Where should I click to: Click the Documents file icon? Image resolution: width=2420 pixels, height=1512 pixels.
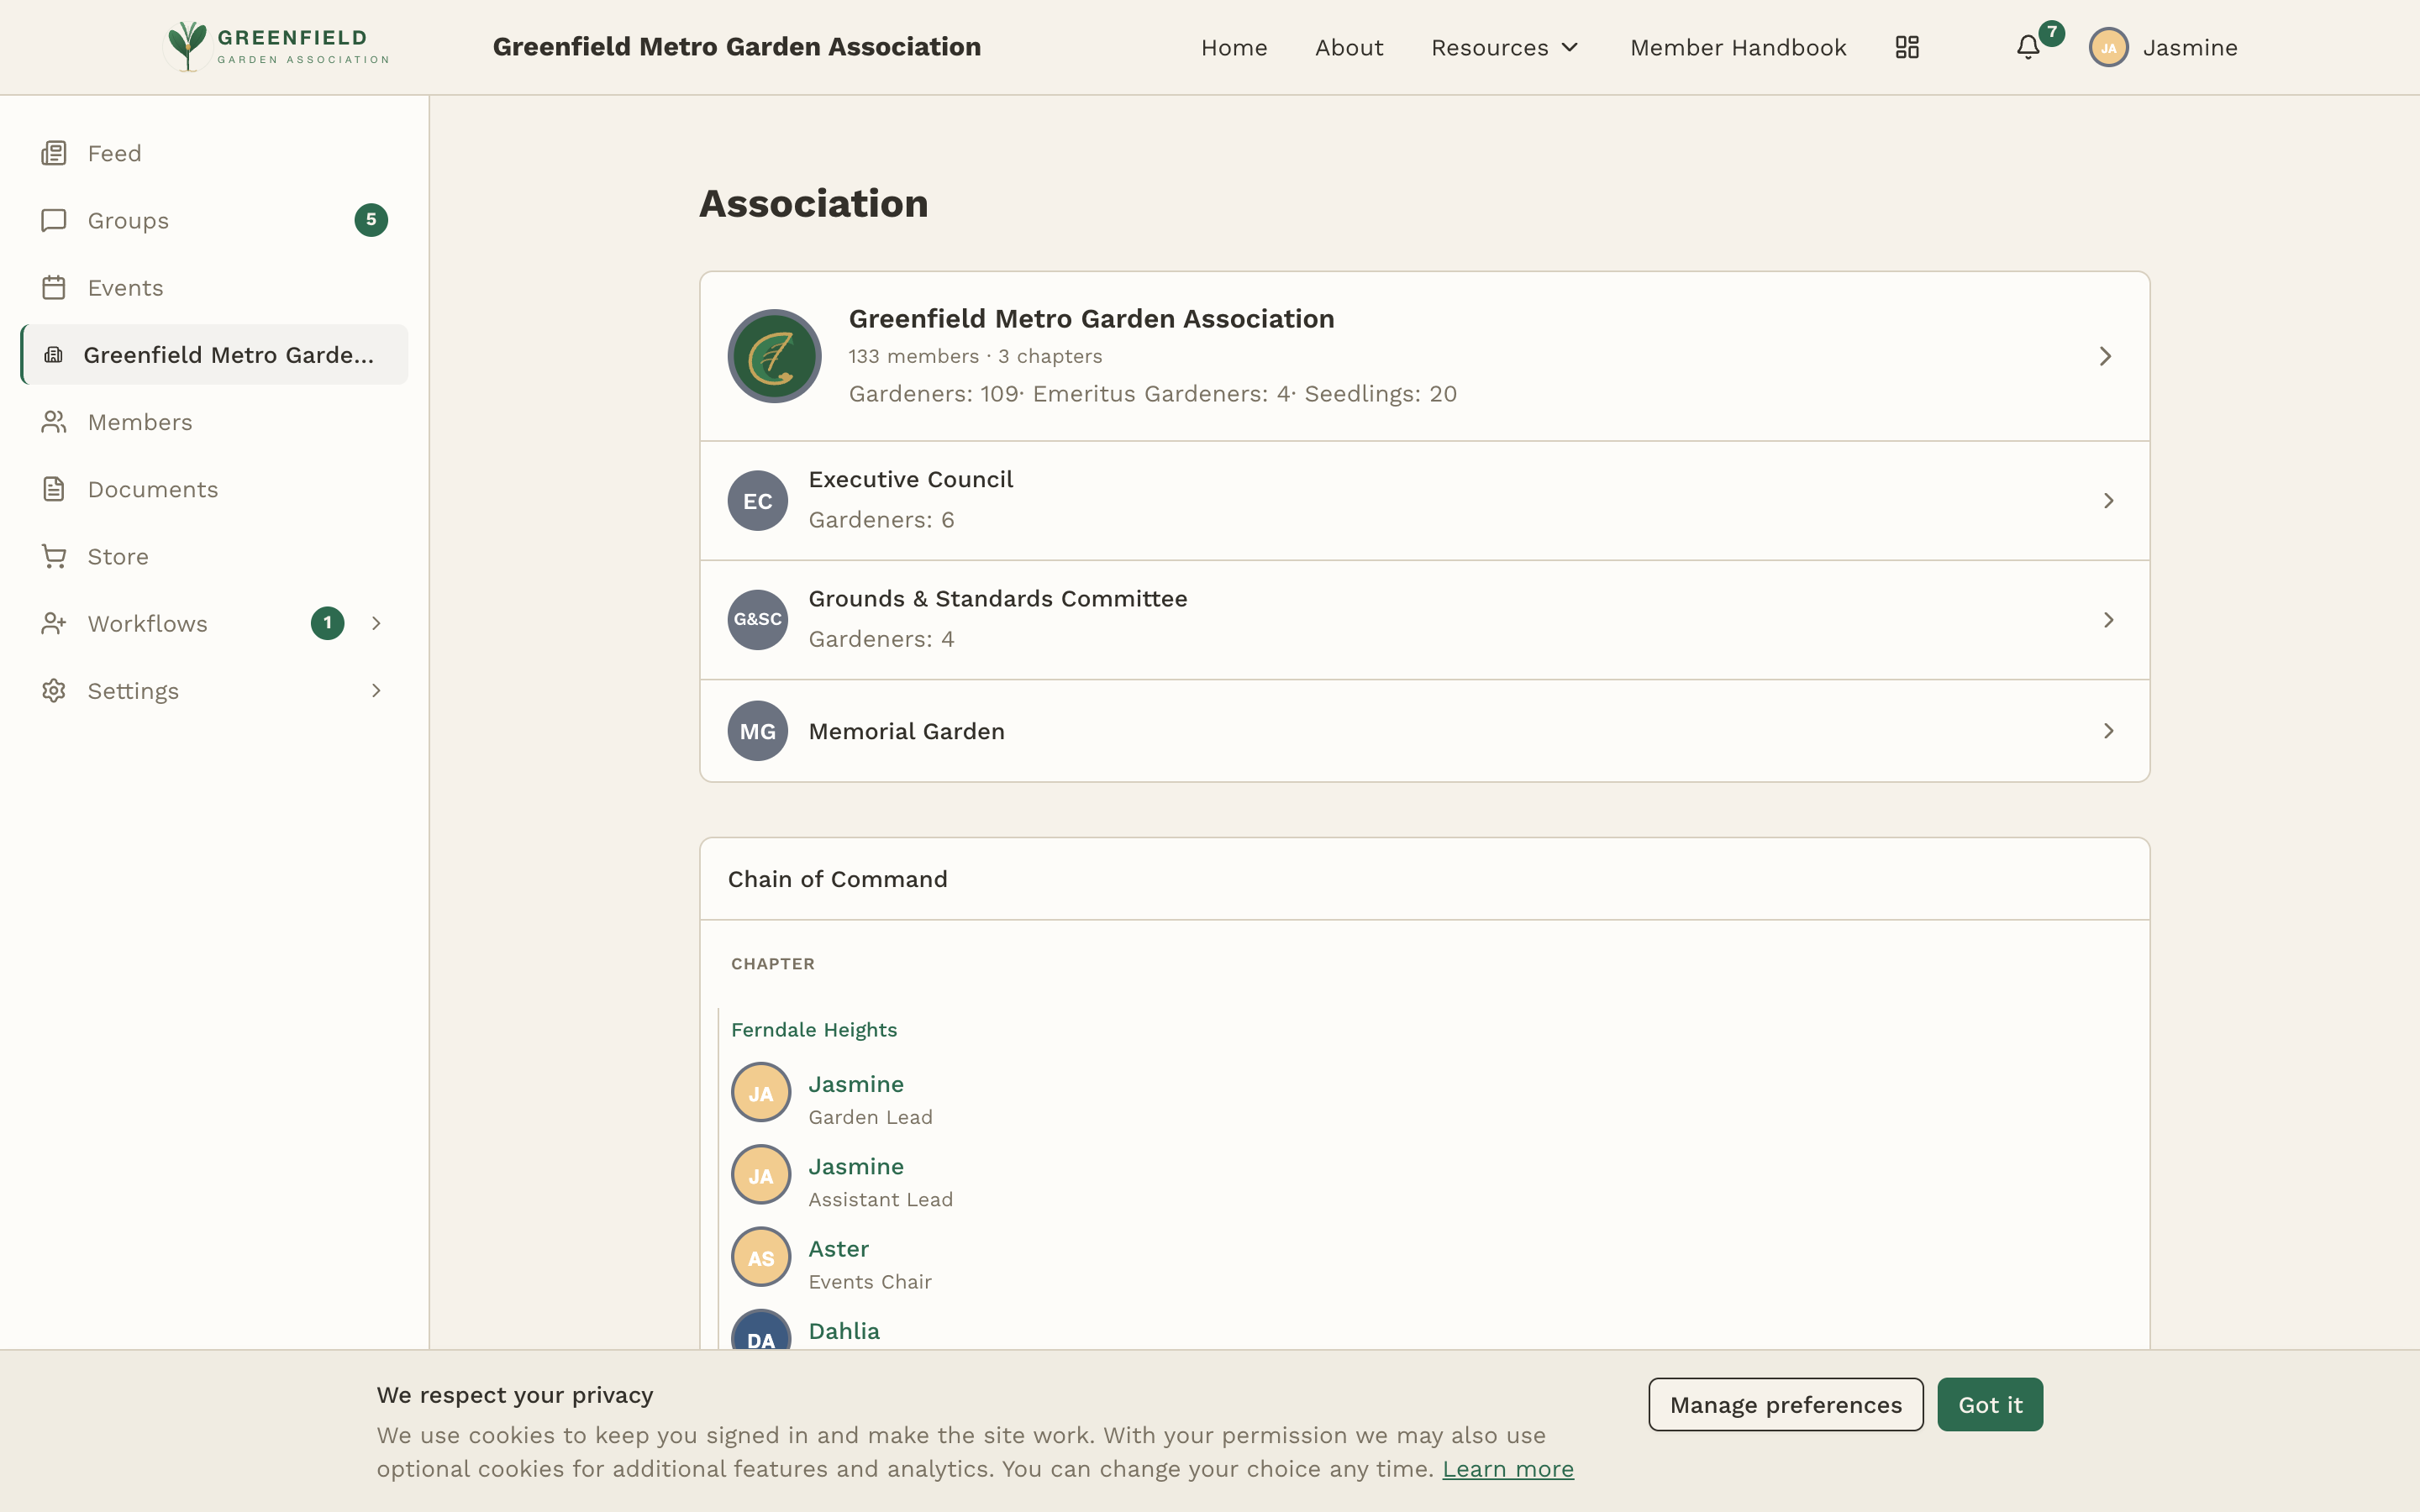click(54, 489)
